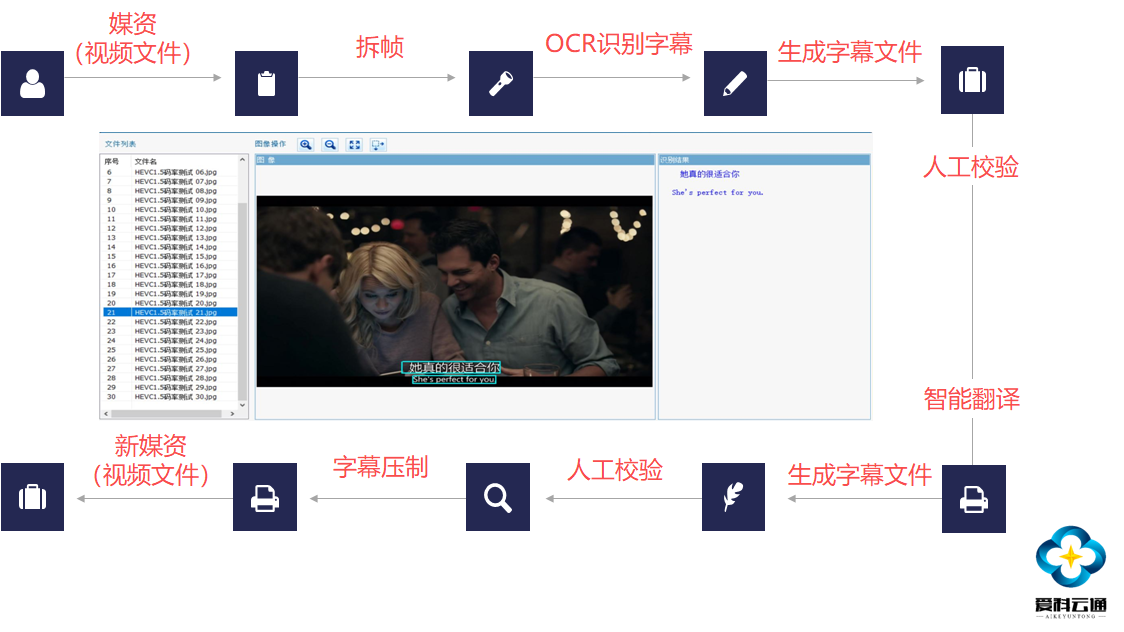Click the large magnifier search icon in flow
The height and width of the screenshot is (632, 1124).
click(x=497, y=497)
